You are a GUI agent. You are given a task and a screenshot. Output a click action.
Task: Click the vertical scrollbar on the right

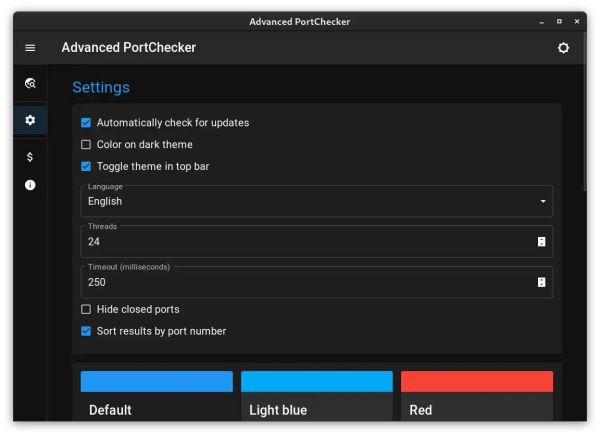coord(585,130)
